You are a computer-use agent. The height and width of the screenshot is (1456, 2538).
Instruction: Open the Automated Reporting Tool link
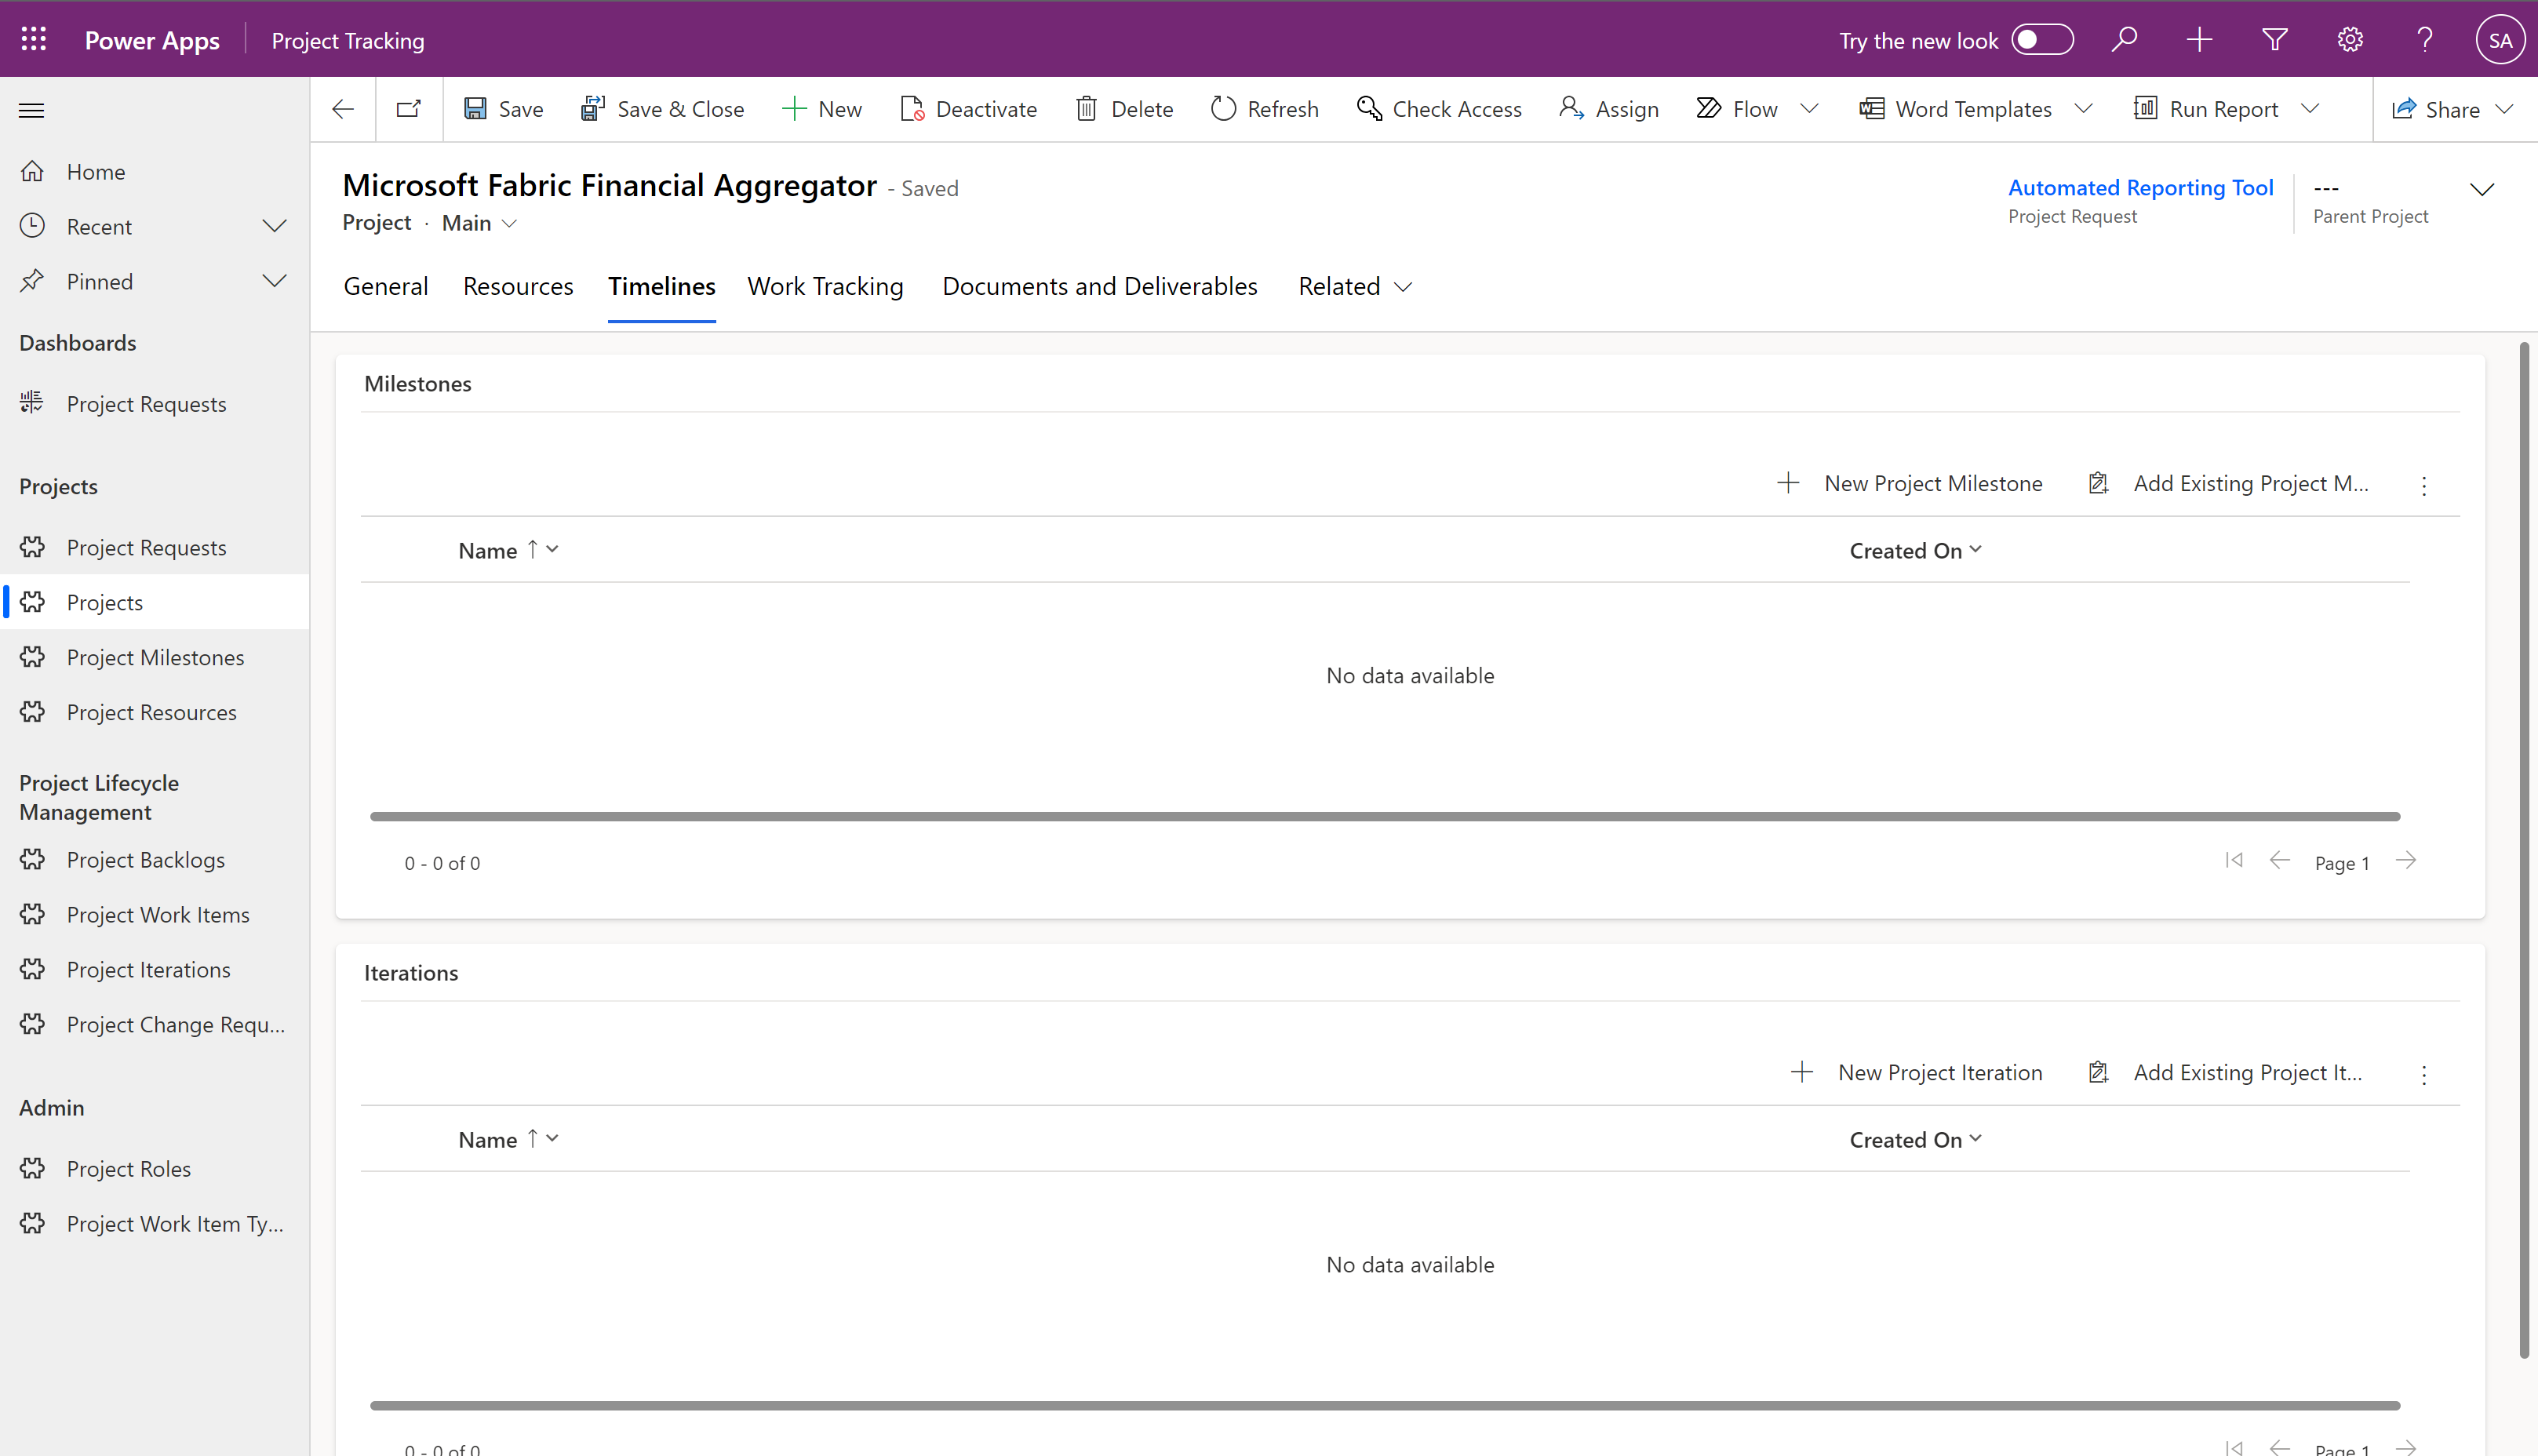pyautogui.click(x=2141, y=188)
